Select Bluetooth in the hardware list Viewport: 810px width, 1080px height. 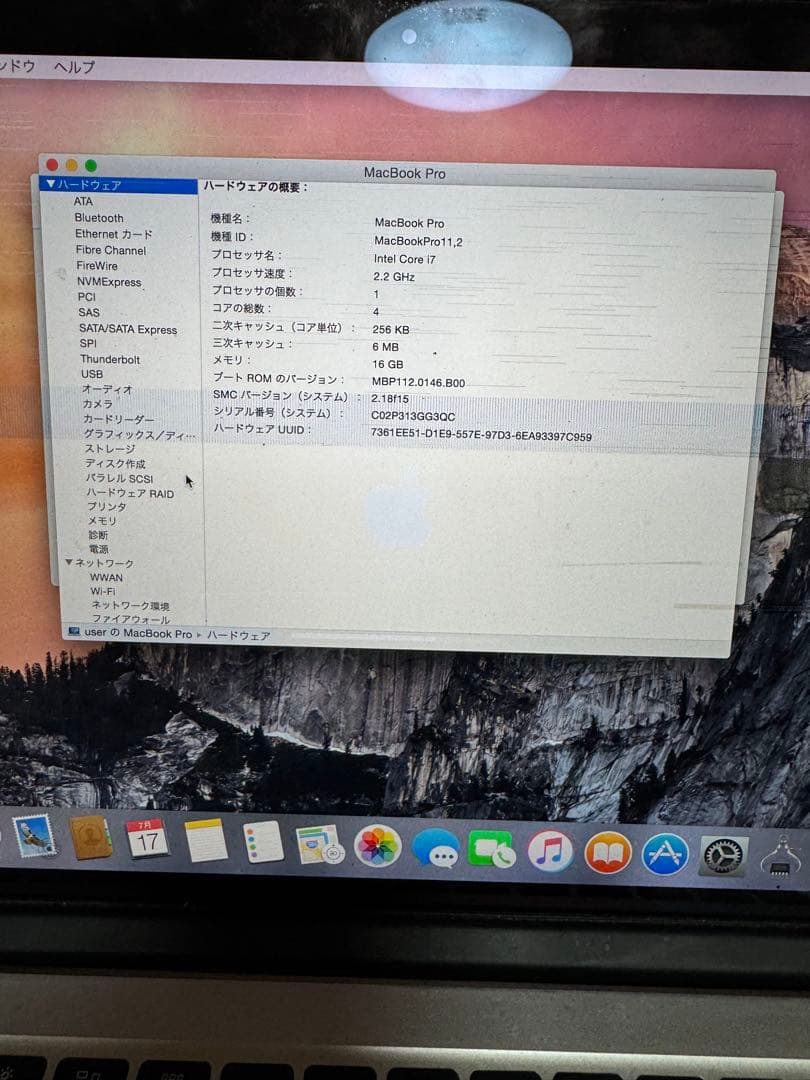pyautogui.click(x=98, y=218)
